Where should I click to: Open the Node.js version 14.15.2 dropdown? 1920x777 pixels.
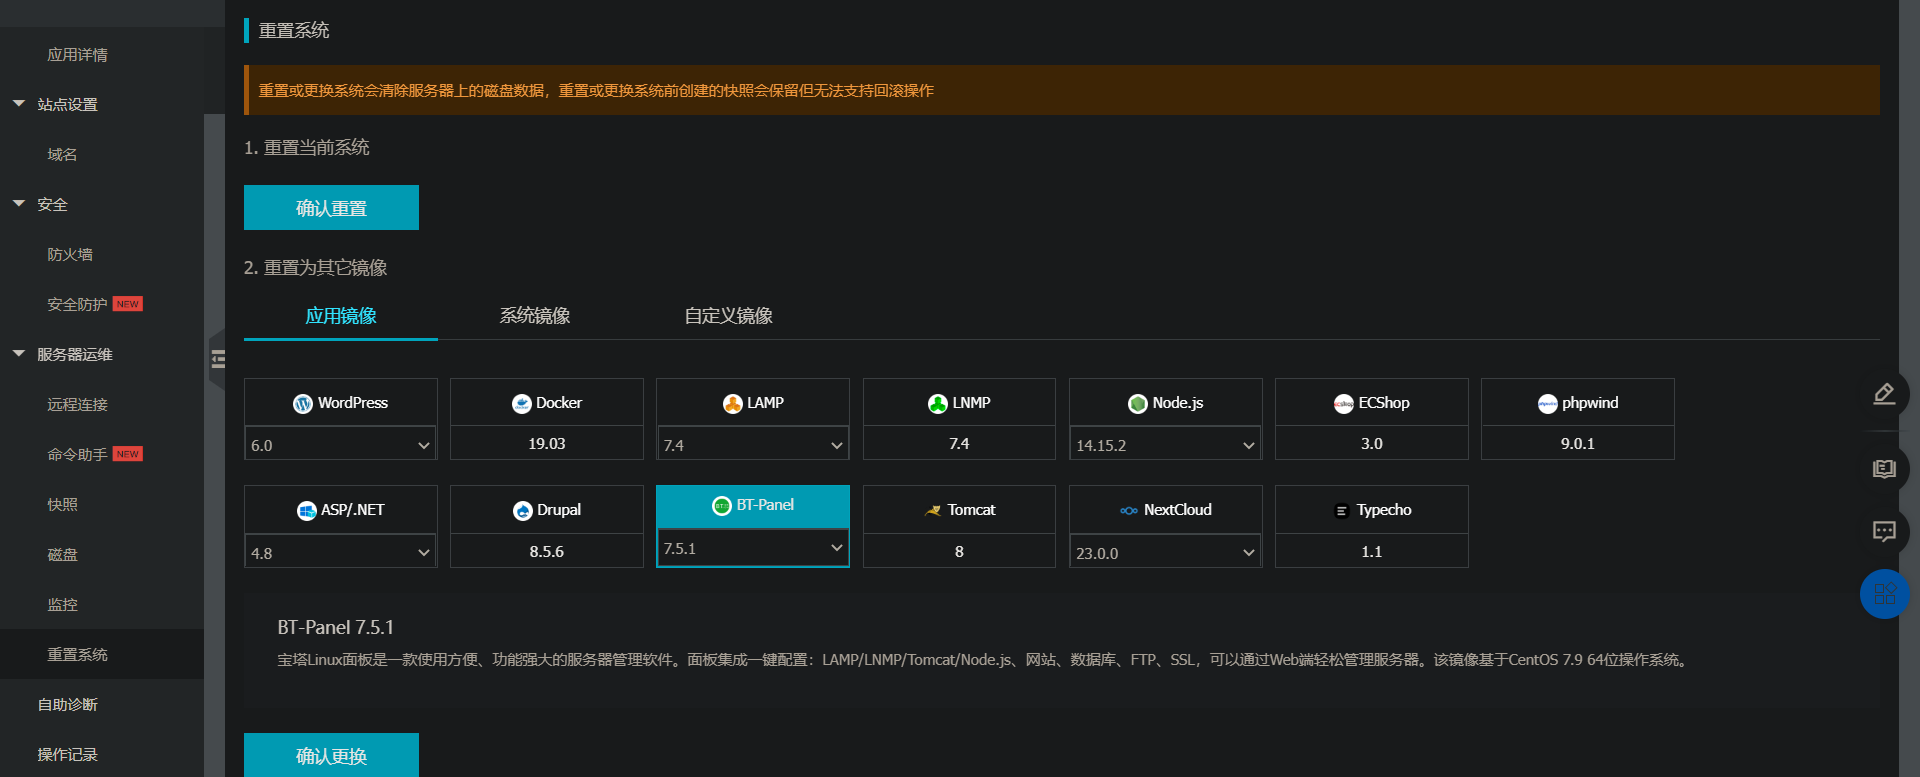pos(1166,445)
